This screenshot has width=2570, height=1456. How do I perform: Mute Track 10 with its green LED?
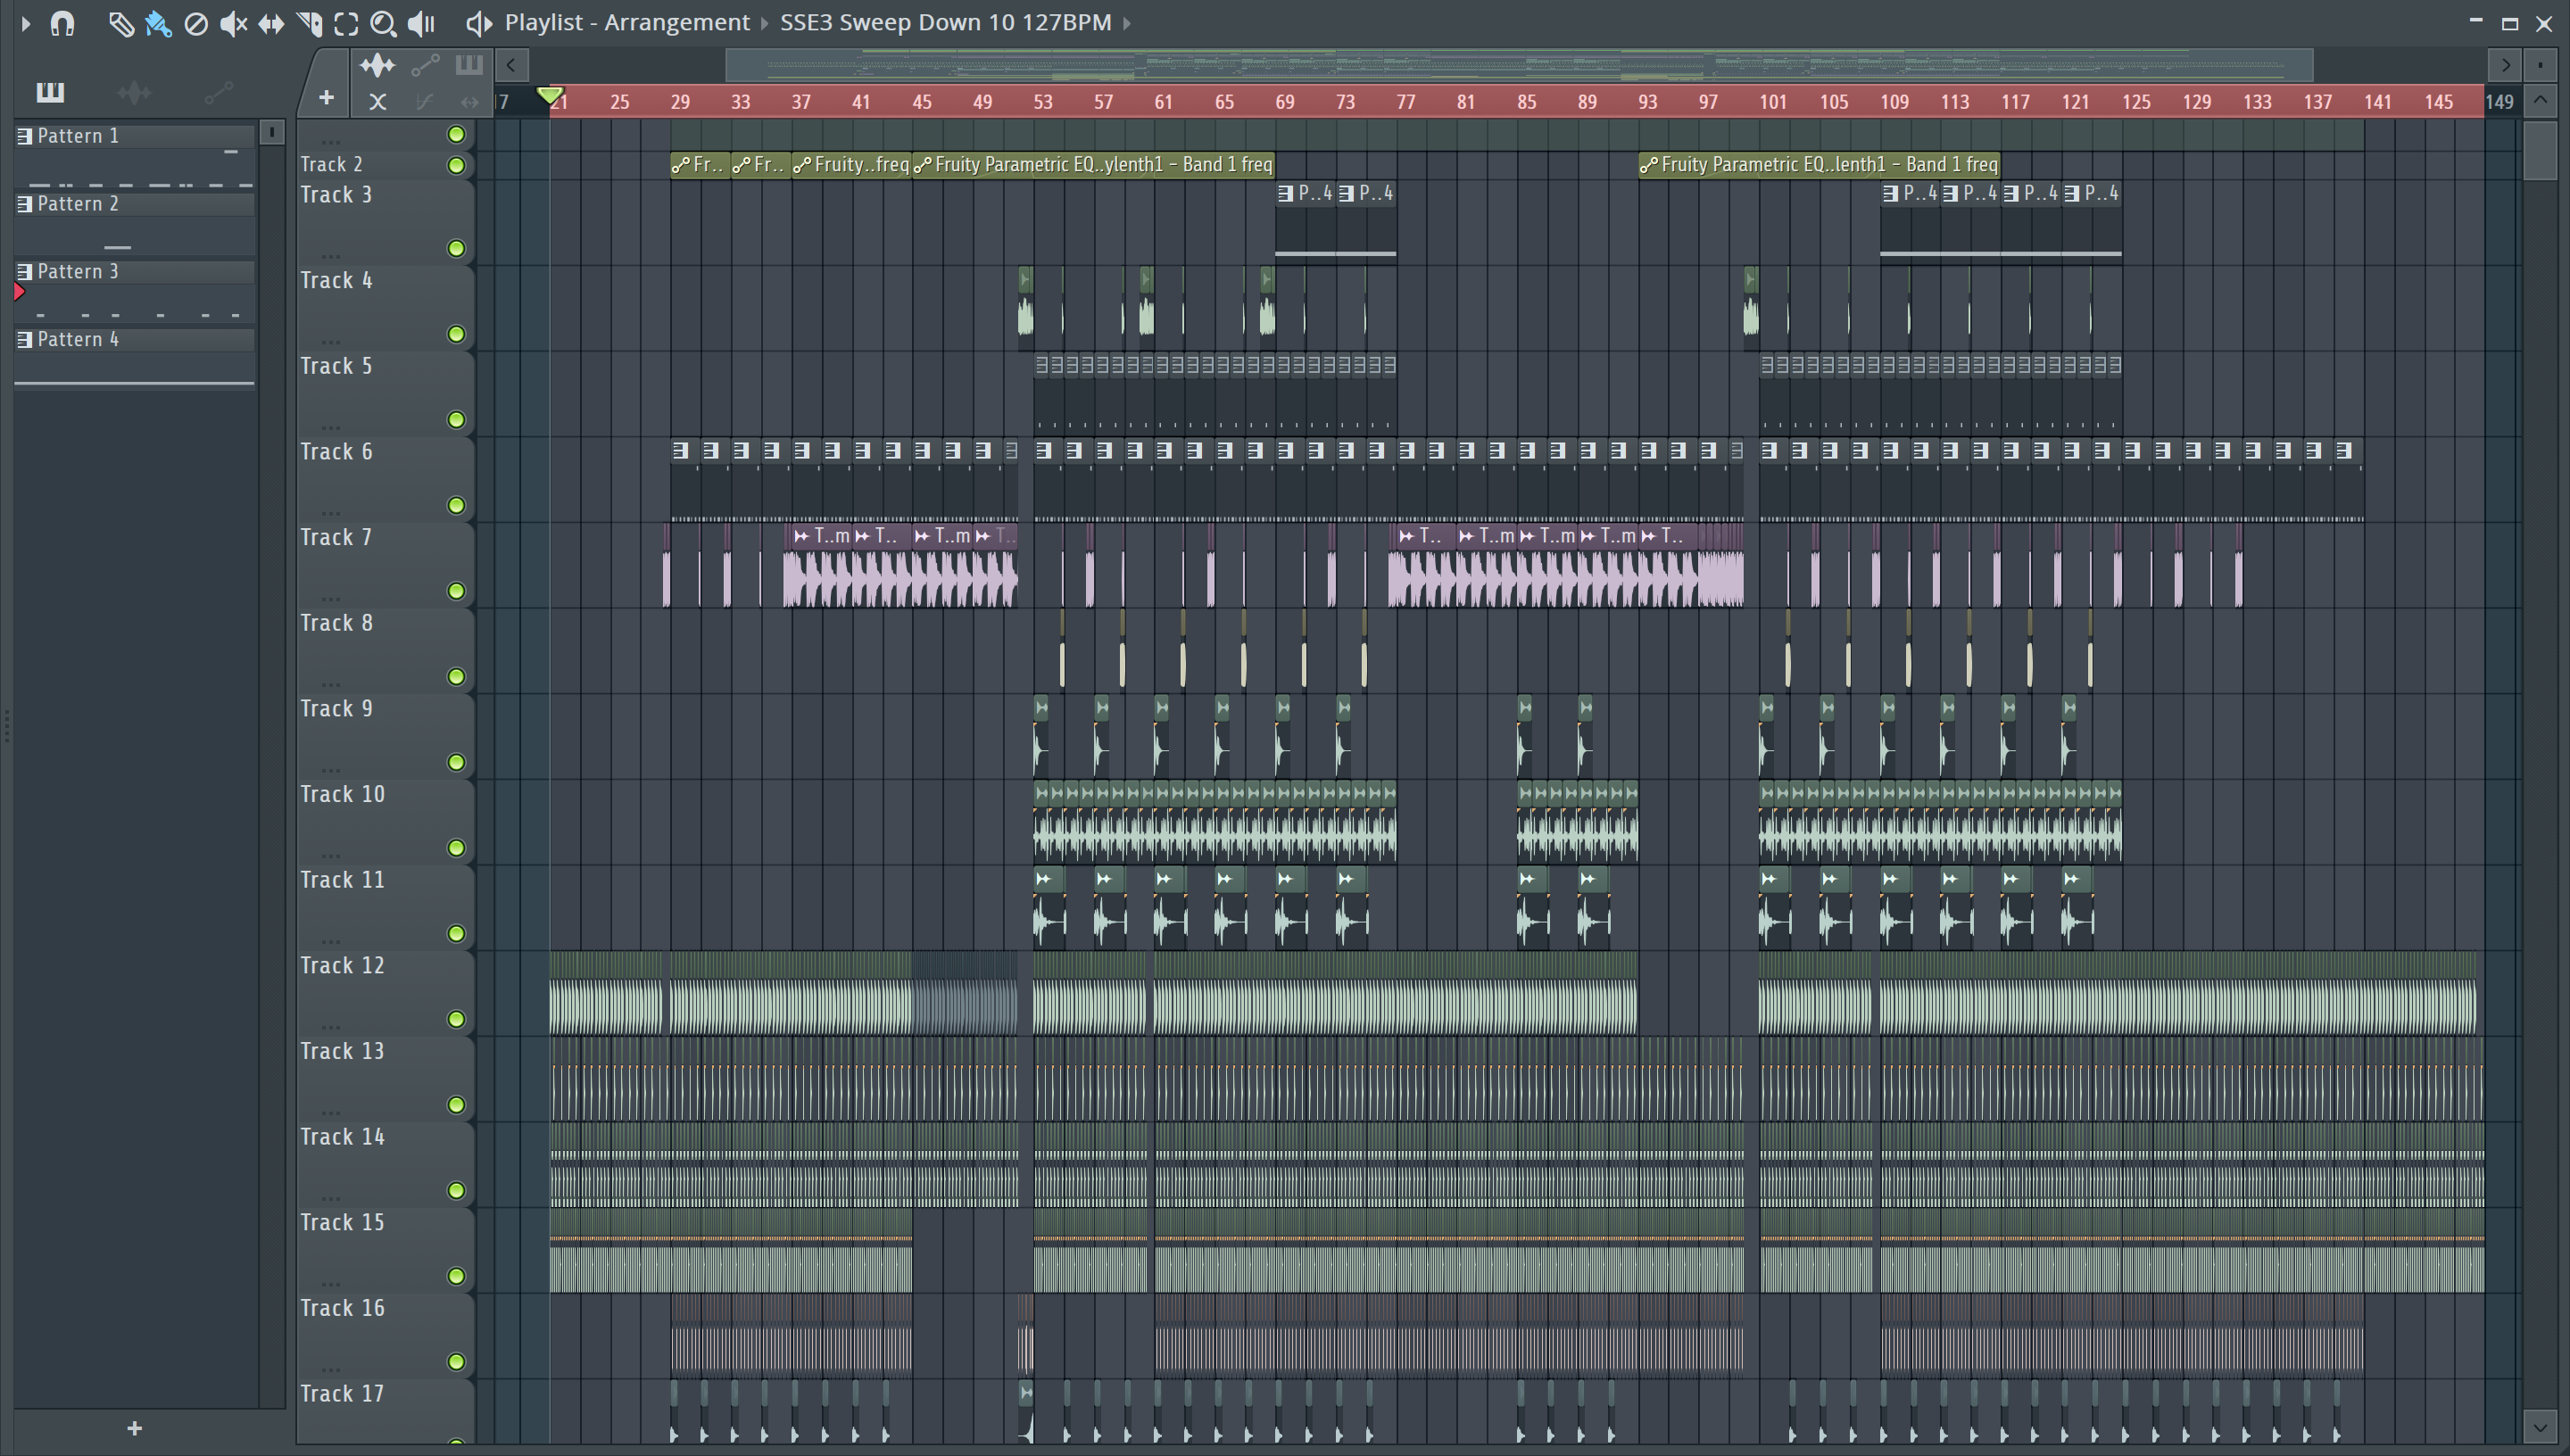click(456, 848)
